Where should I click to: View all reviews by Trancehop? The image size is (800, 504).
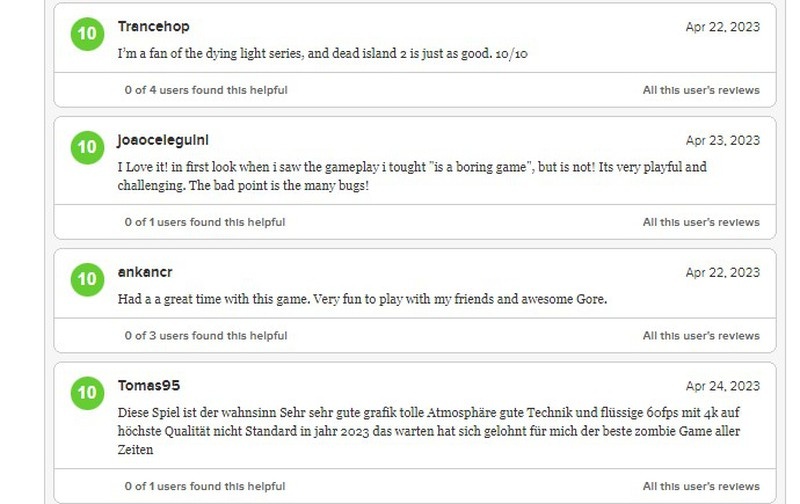point(701,90)
